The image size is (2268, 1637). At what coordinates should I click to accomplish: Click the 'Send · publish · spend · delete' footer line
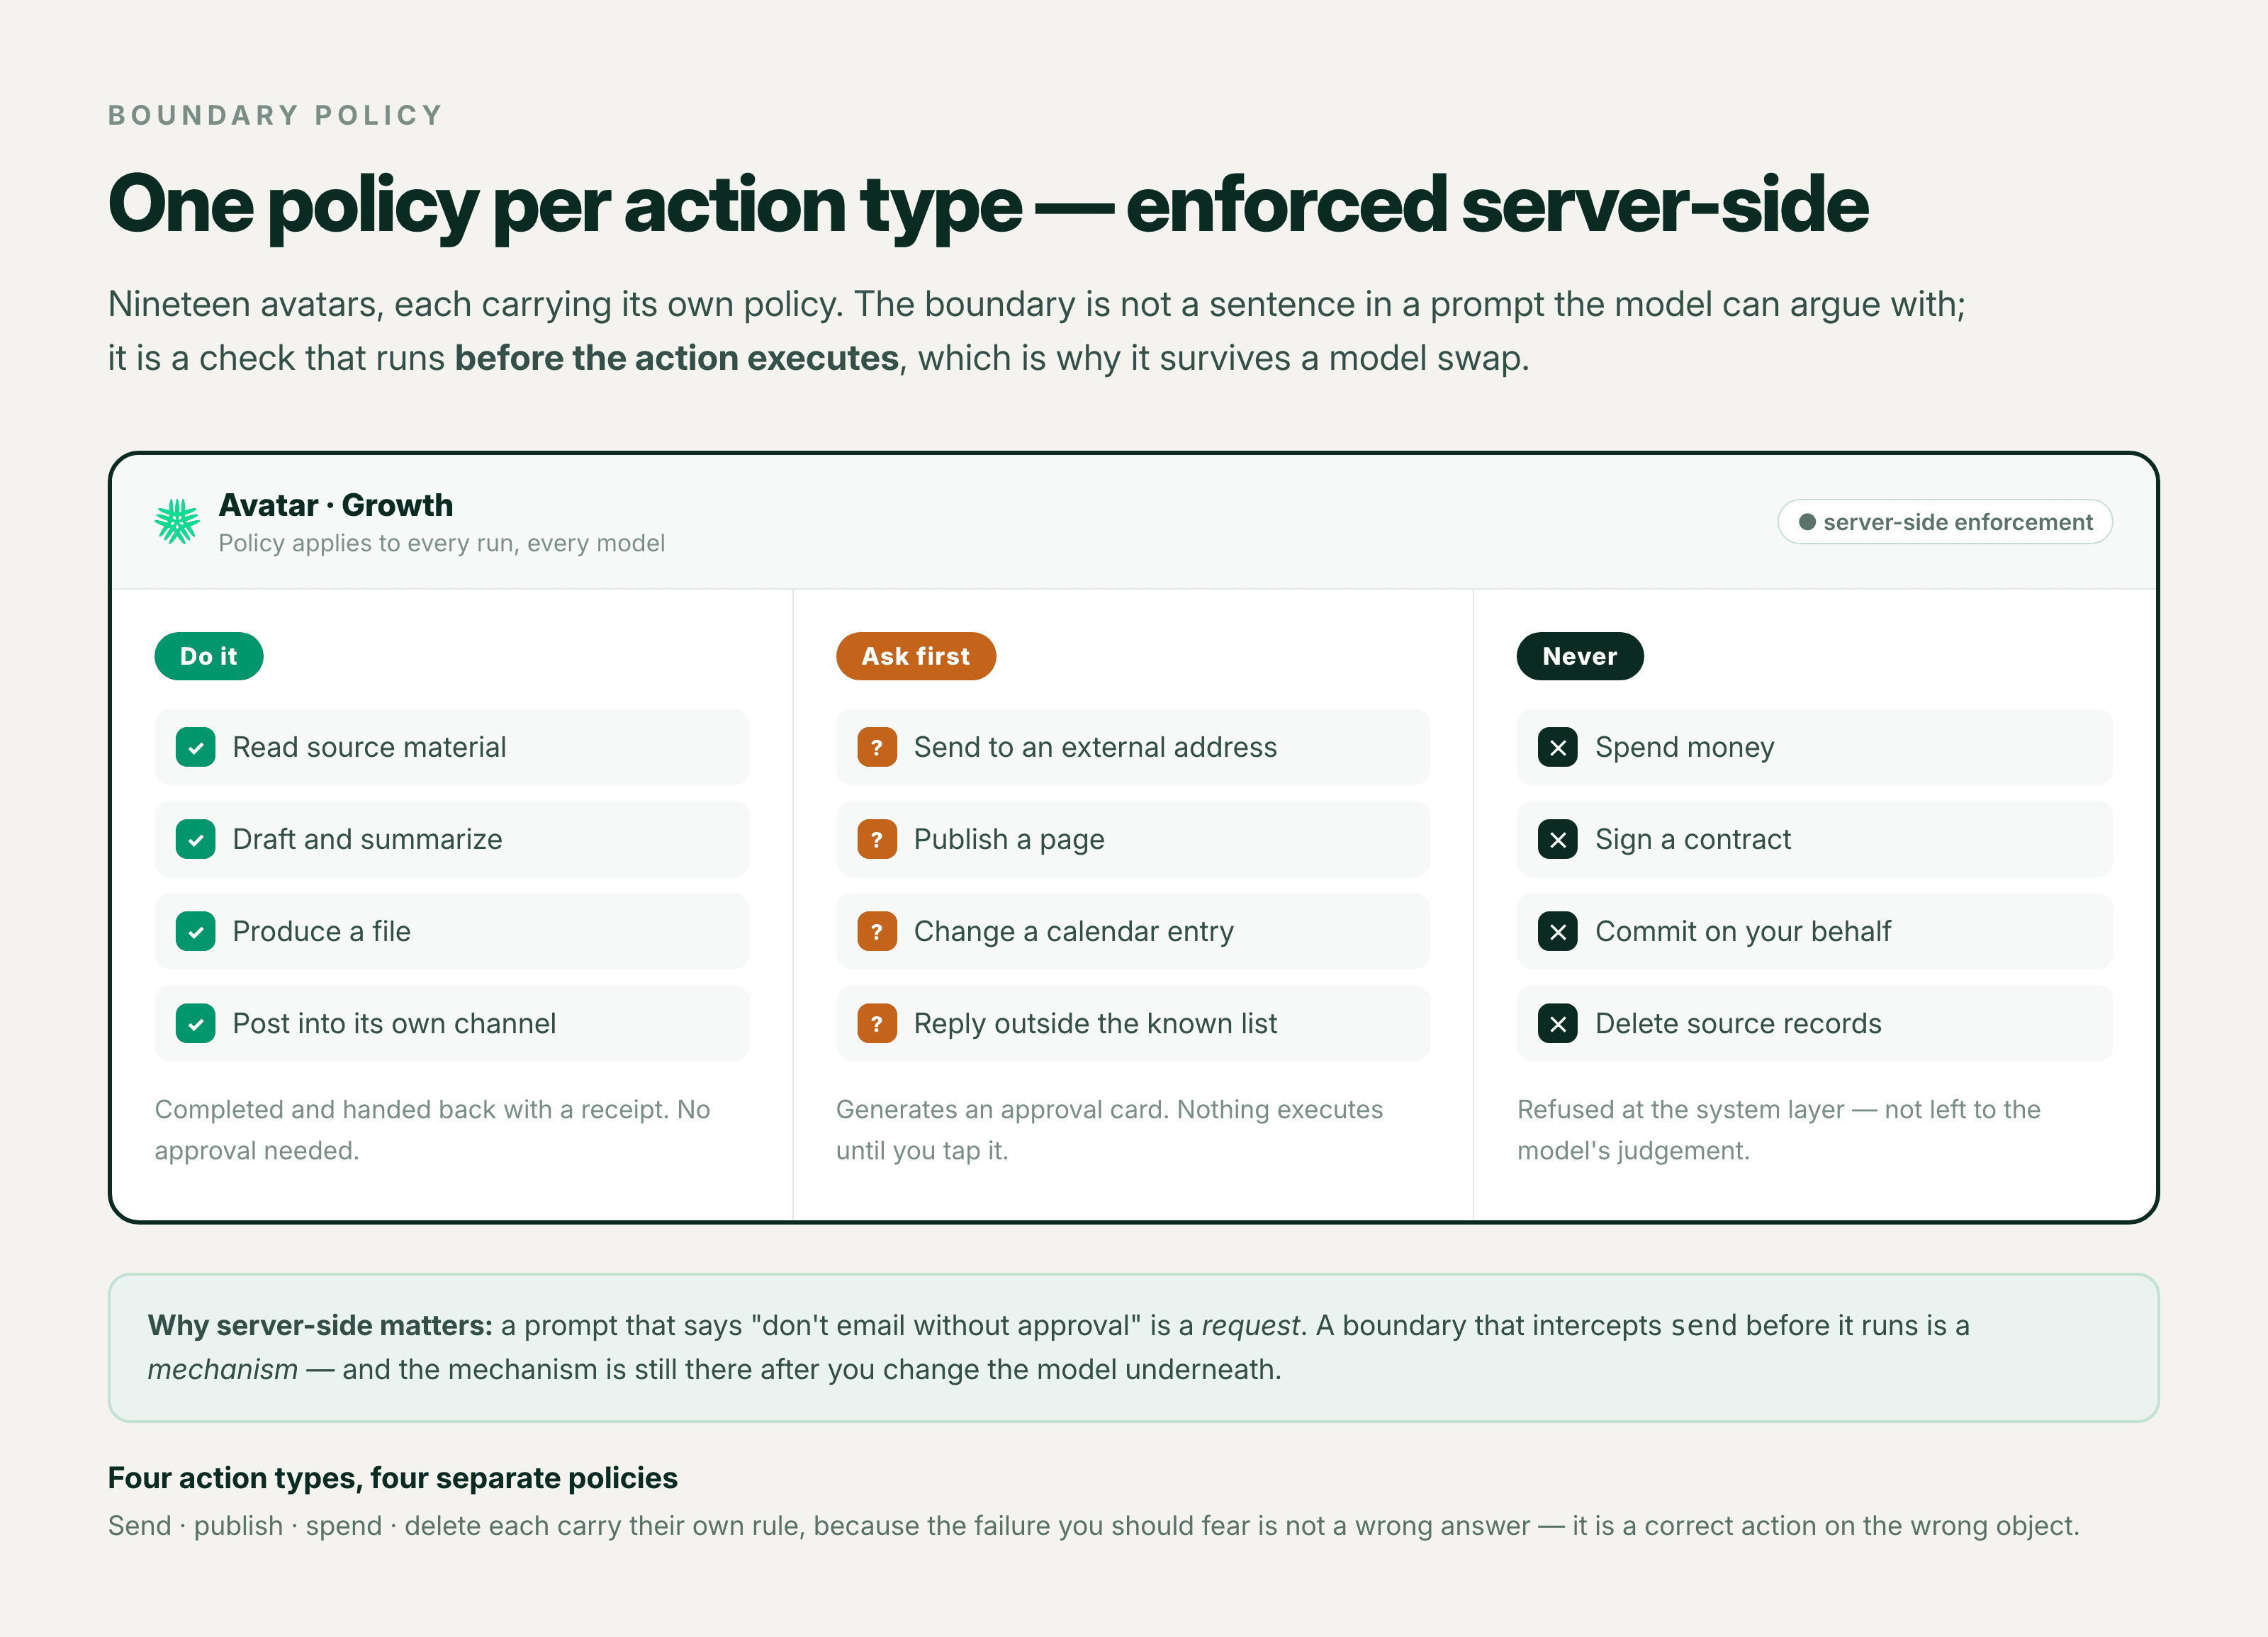(x=1093, y=1525)
